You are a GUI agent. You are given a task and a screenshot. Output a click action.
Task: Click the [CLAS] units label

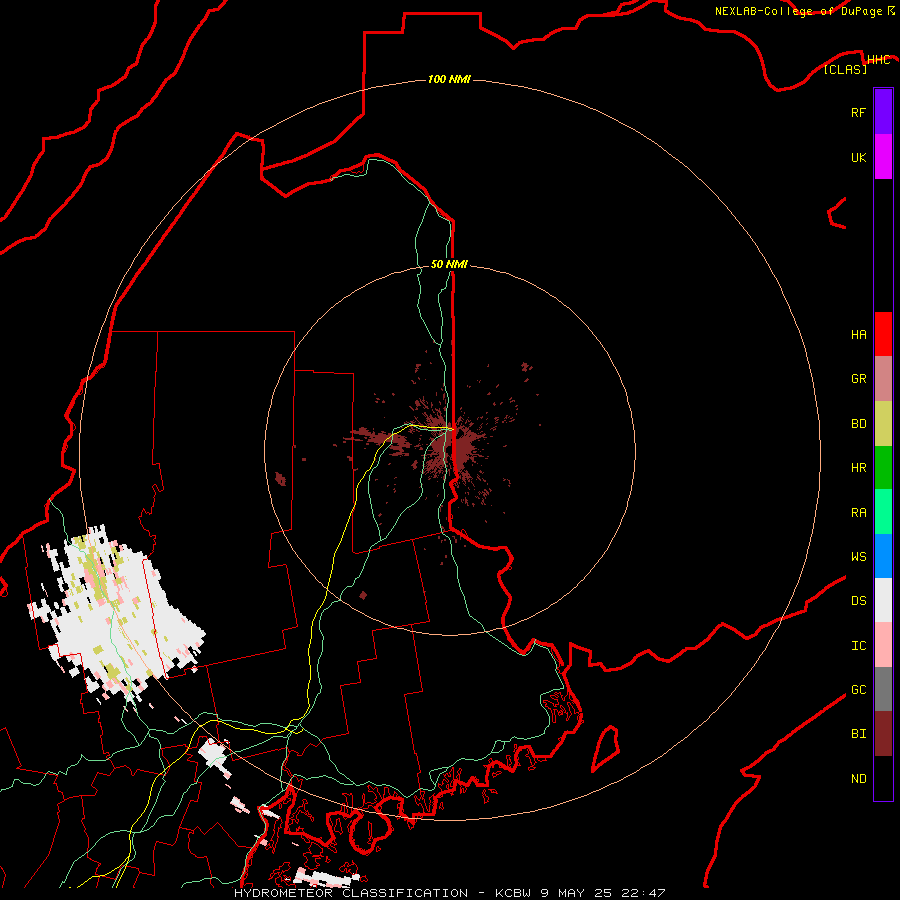[845, 69]
